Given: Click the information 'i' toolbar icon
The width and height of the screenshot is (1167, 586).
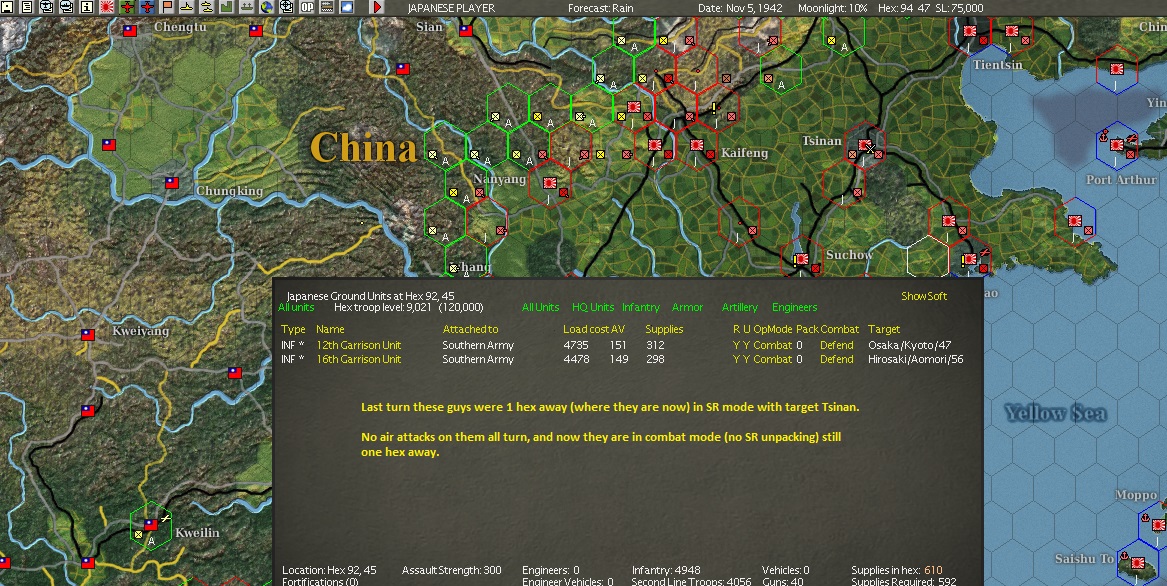Looking at the screenshot, I should 86,7.
